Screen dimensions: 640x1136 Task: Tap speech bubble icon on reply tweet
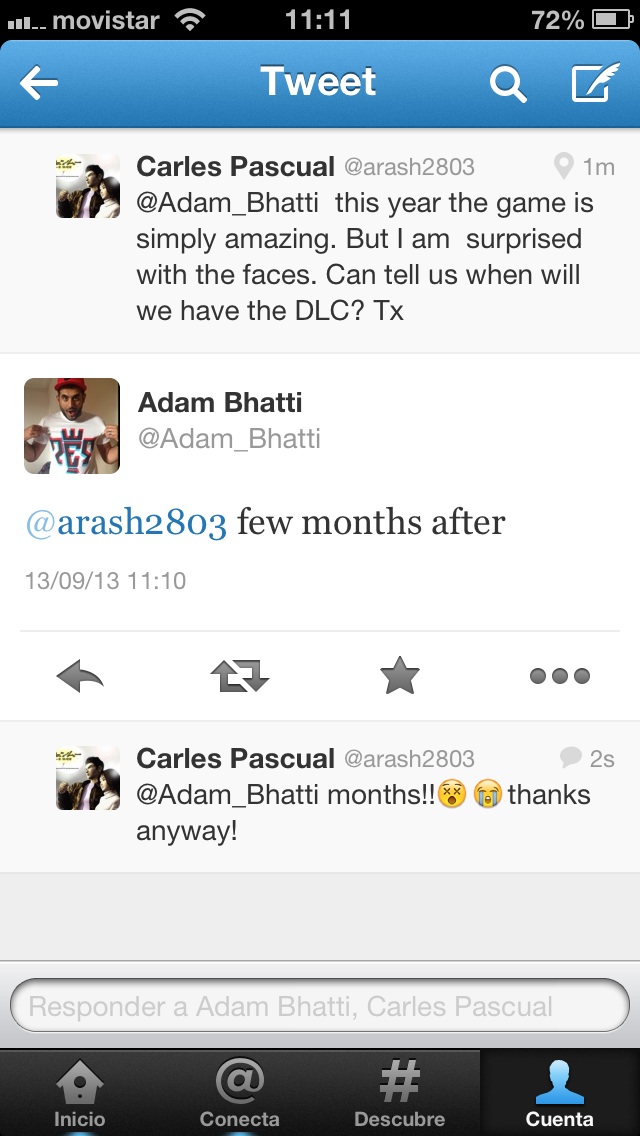coord(571,758)
